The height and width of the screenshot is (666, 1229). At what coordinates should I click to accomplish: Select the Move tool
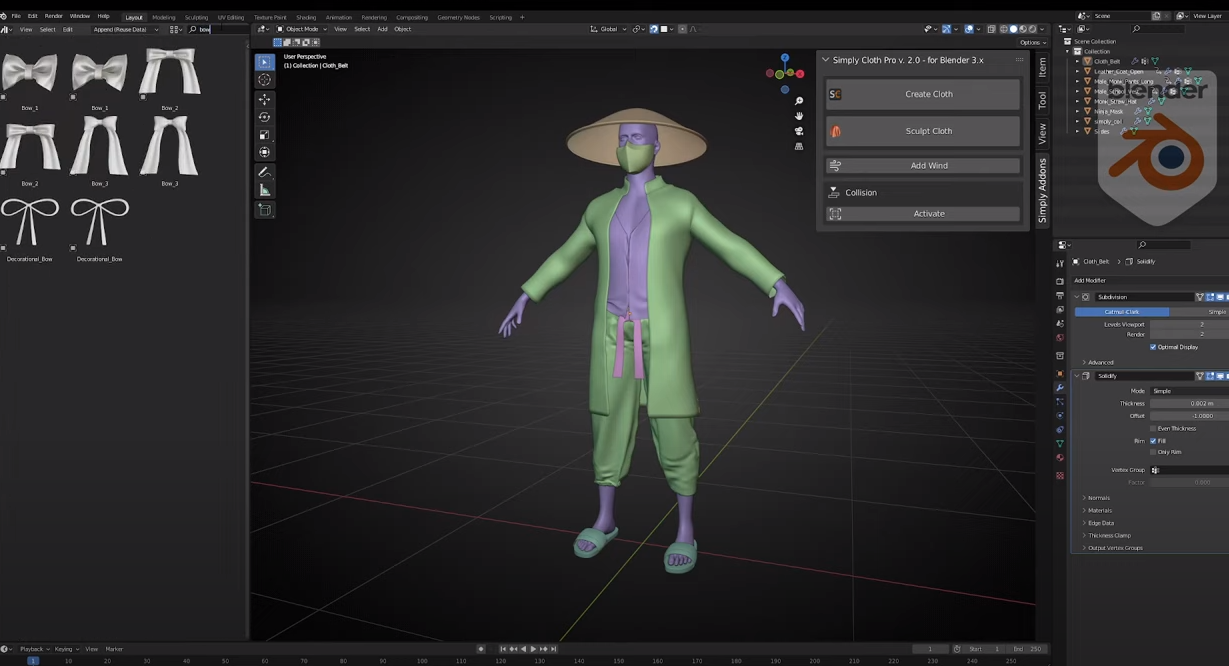[264, 100]
